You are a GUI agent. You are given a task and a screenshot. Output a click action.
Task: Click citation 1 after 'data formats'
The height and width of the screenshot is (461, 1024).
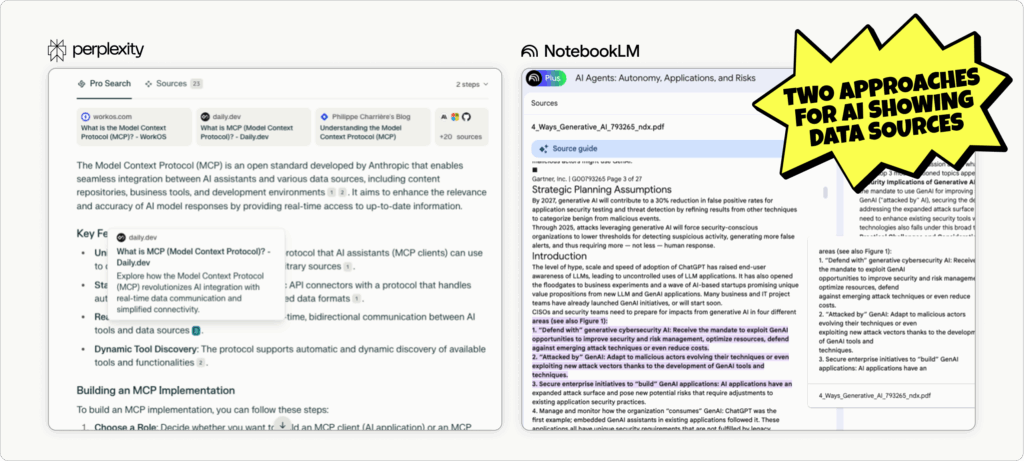click(x=357, y=298)
